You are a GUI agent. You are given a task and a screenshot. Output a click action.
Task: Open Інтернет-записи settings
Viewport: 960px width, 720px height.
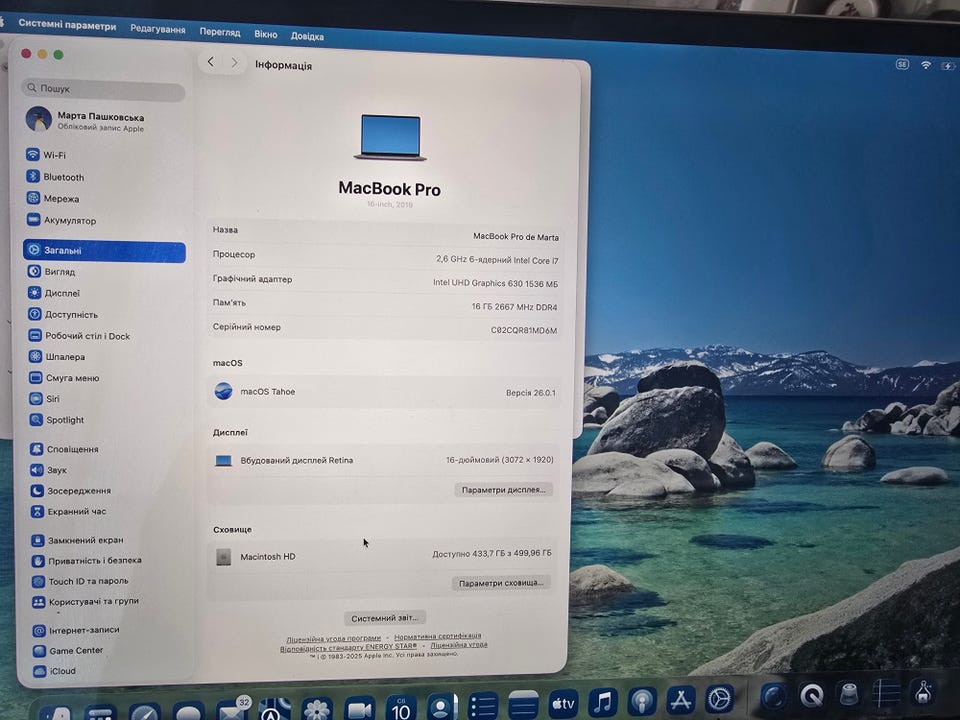click(x=77, y=629)
